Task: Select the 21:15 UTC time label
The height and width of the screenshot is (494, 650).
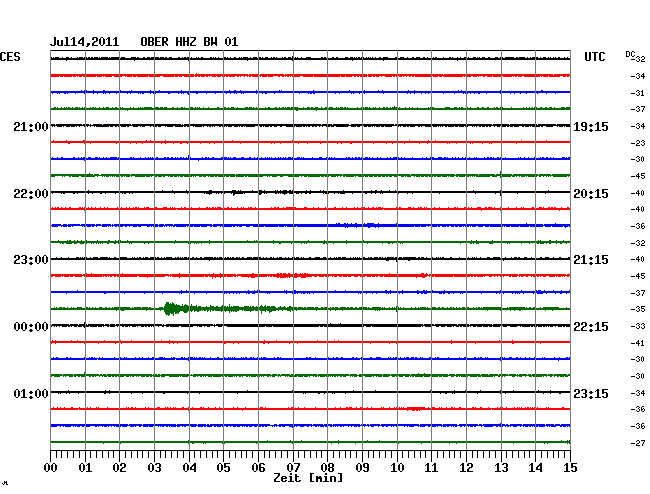Action: pos(591,260)
